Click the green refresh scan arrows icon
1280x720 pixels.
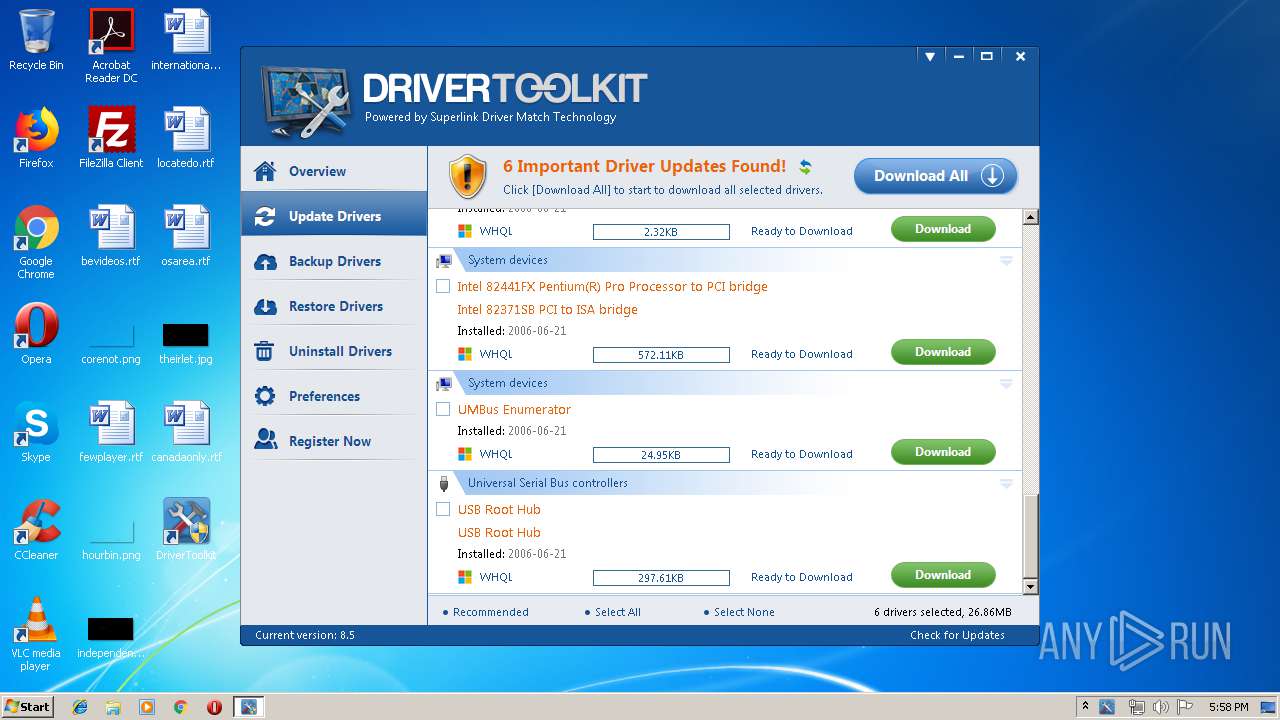805,167
